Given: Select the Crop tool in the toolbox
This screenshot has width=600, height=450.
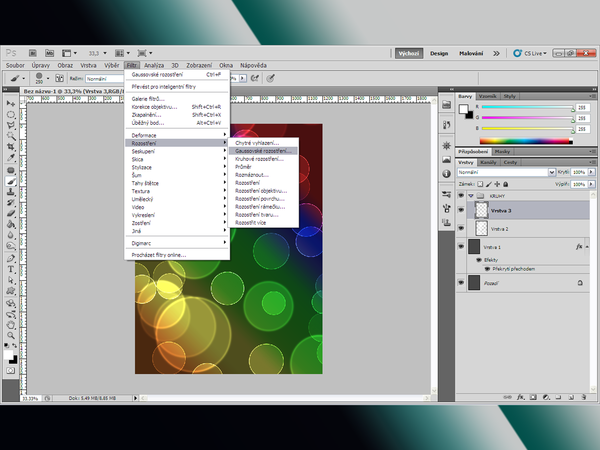Looking at the screenshot, I should [11, 147].
